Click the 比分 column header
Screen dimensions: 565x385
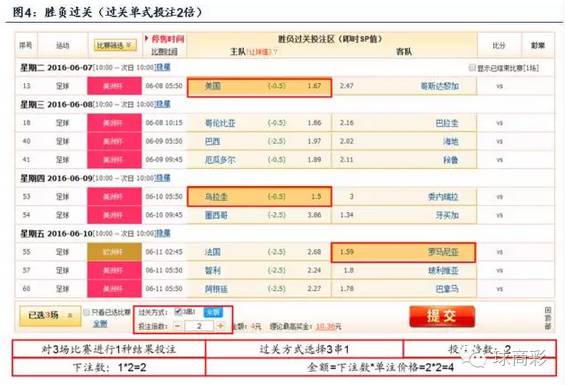pyautogui.click(x=499, y=45)
